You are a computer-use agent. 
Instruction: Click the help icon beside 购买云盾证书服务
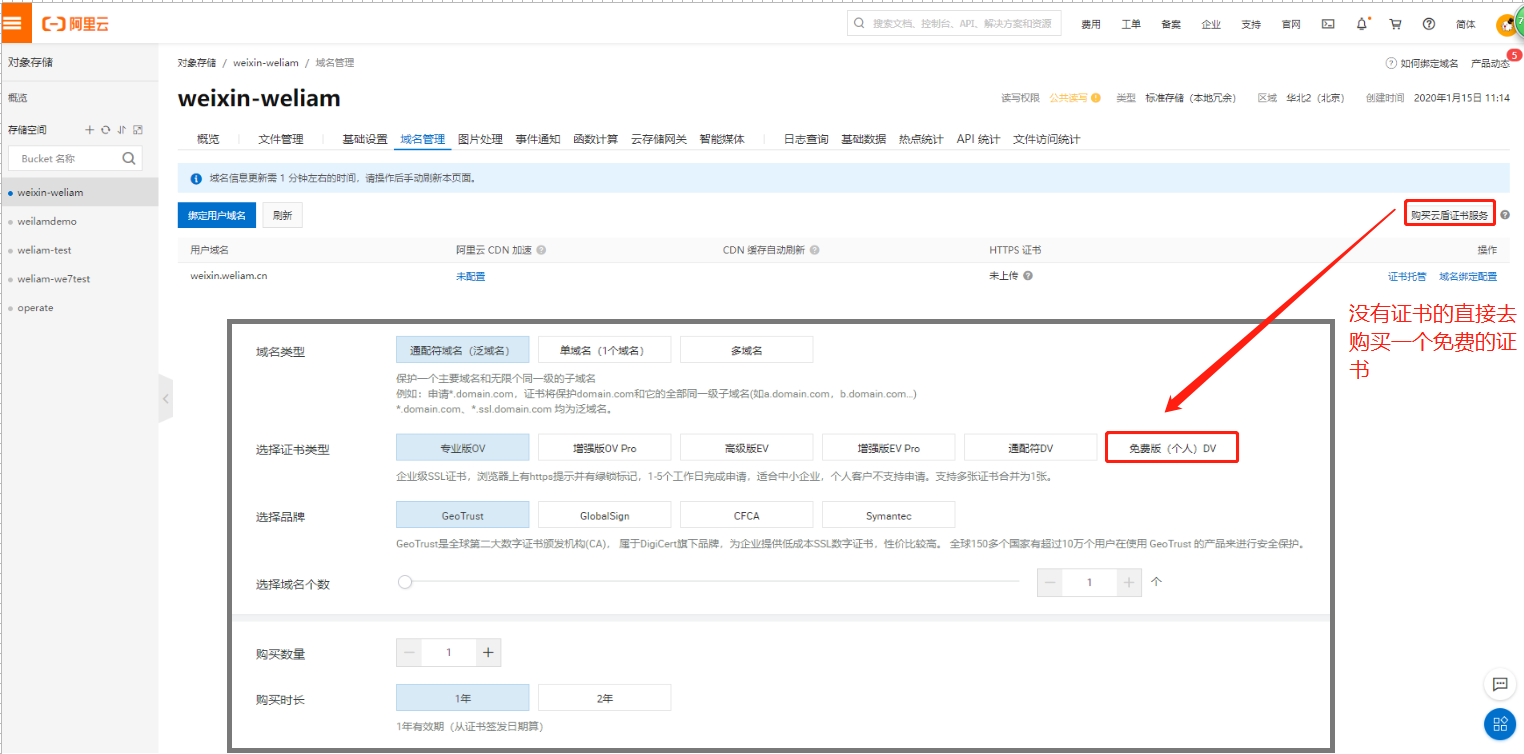(x=1505, y=215)
